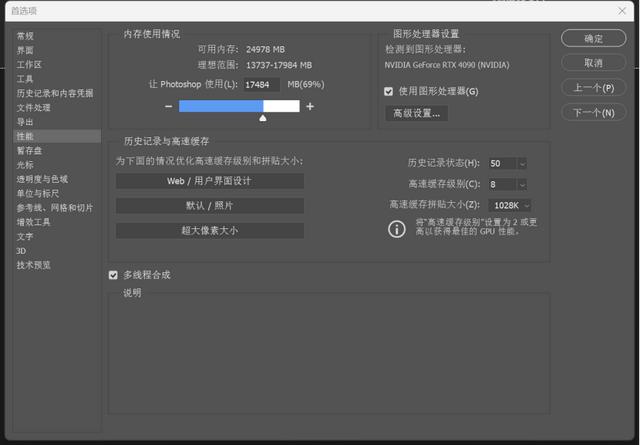Open 参考线、网格和切片 preferences
This screenshot has height=445, width=640.
[x=55, y=208]
